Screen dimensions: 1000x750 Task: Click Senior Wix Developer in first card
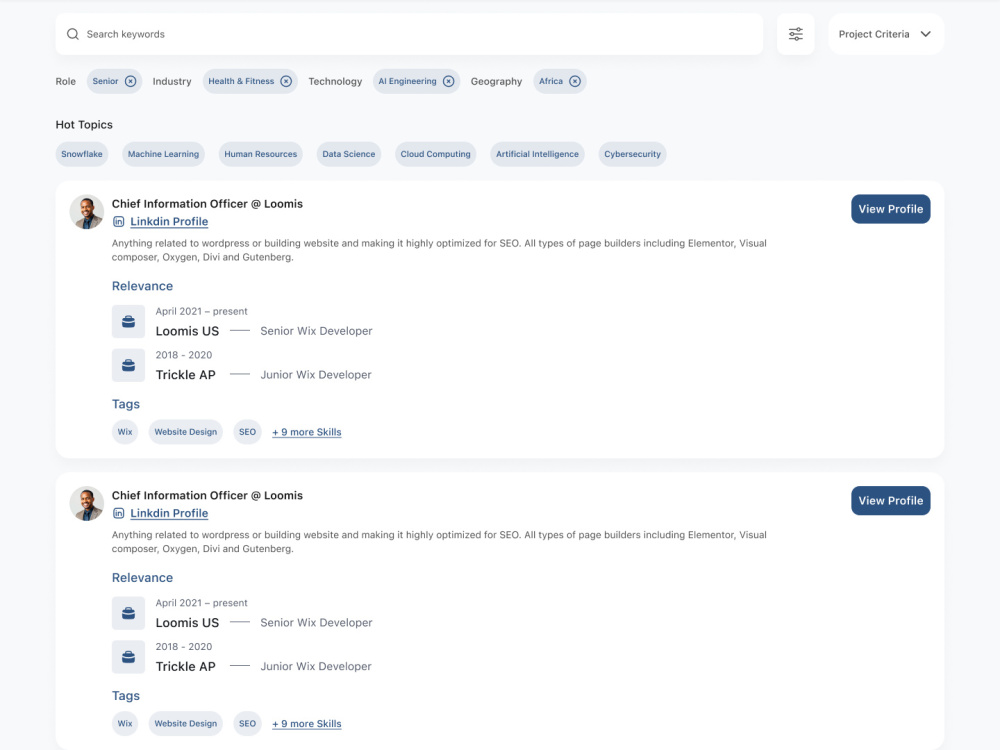(x=316, y=331)
